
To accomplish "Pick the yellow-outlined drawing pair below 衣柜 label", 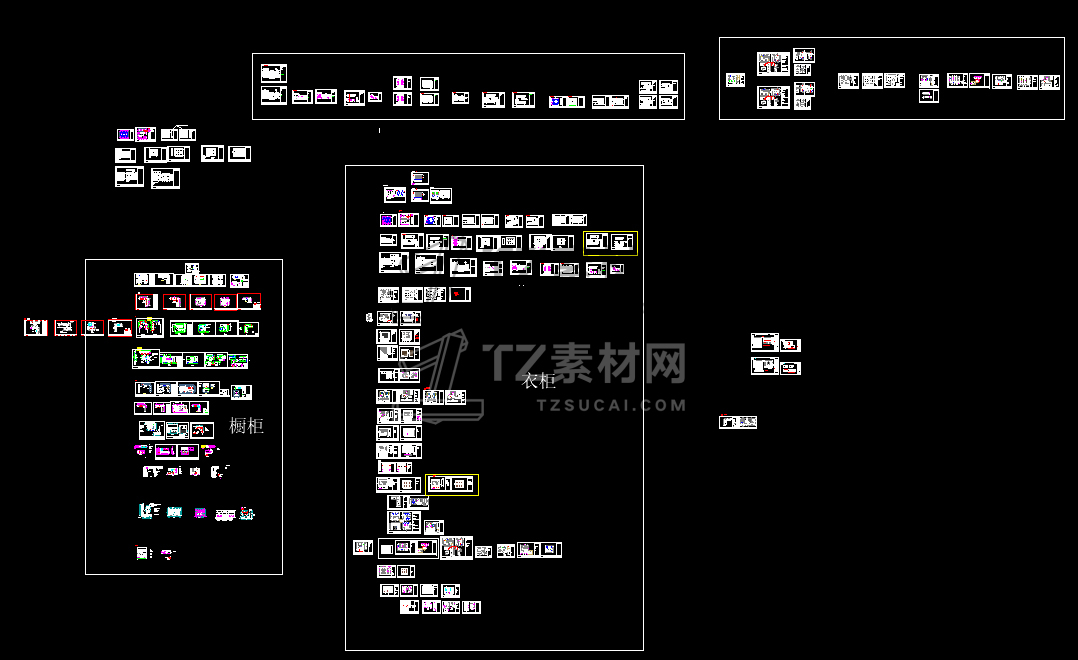I will [x=452, y=485].
